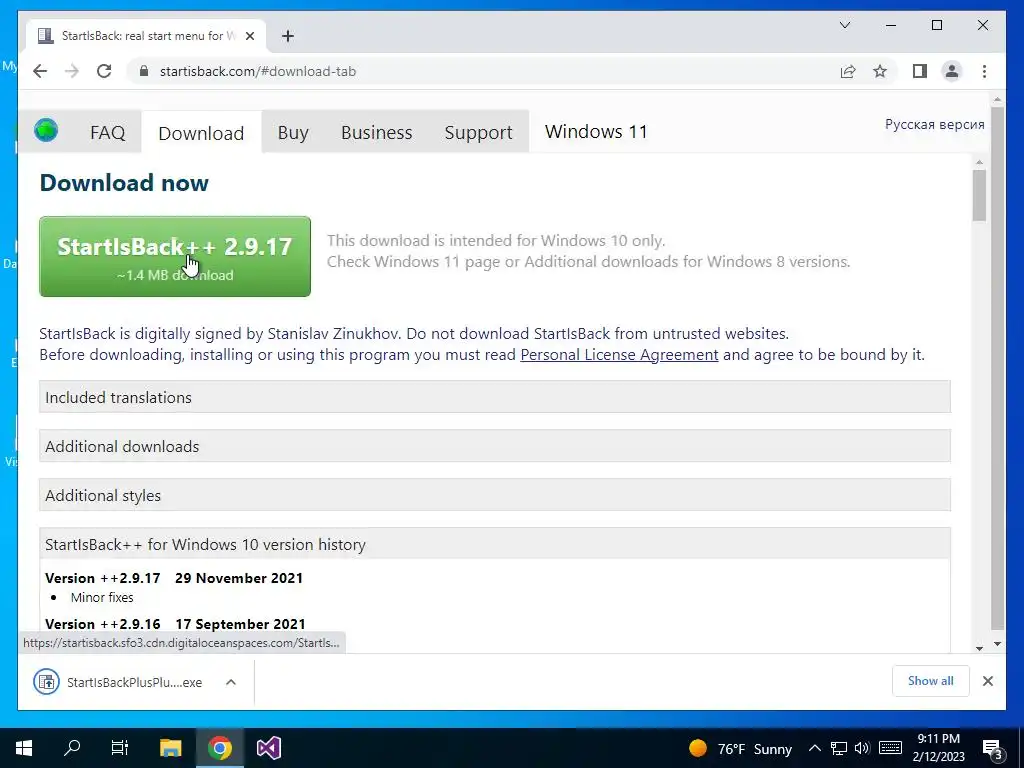Viewport: 1024px width, 768px height.
Task: Open download item options chevron
Action: pyautogui.click(x=231, y=682)
